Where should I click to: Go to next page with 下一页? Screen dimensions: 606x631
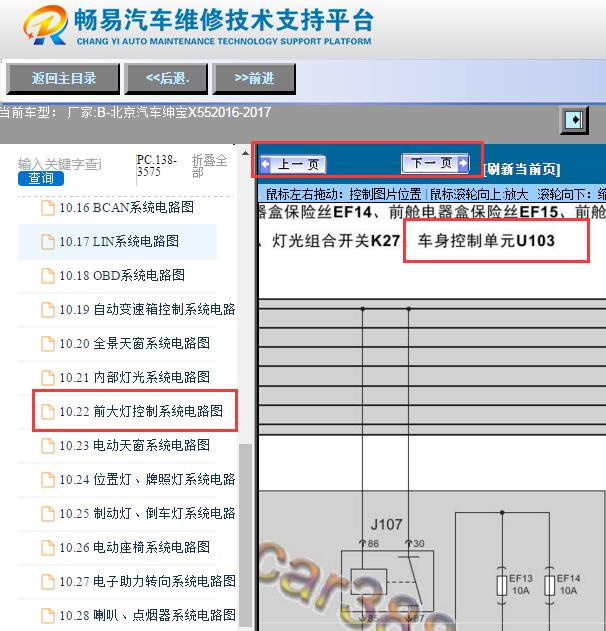435,163
